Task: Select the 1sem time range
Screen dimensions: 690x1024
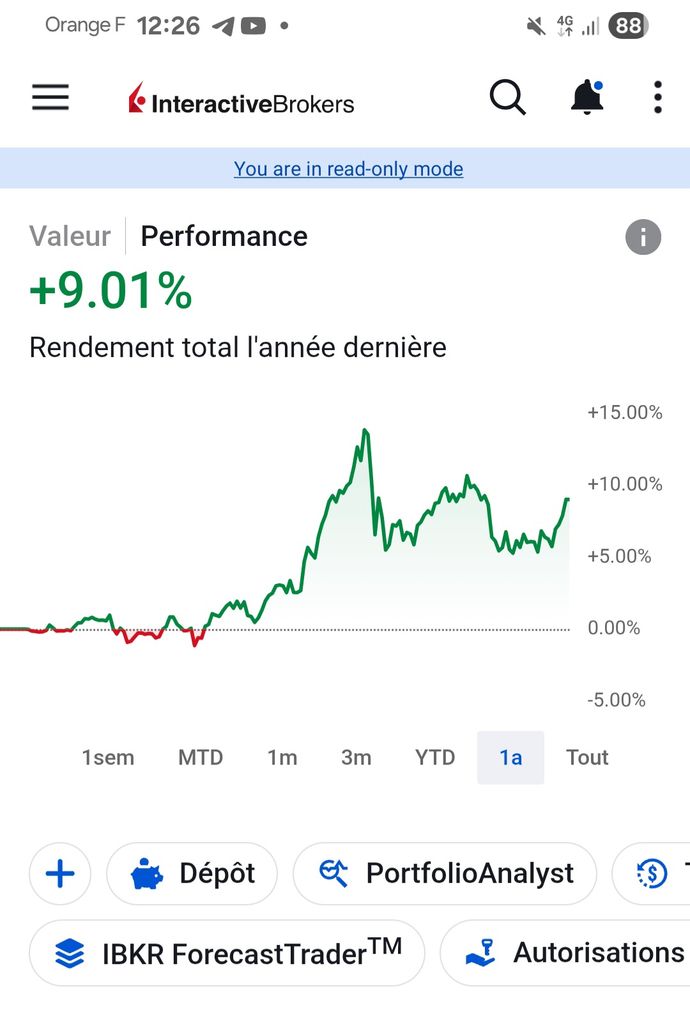Action: coord(108,757)
